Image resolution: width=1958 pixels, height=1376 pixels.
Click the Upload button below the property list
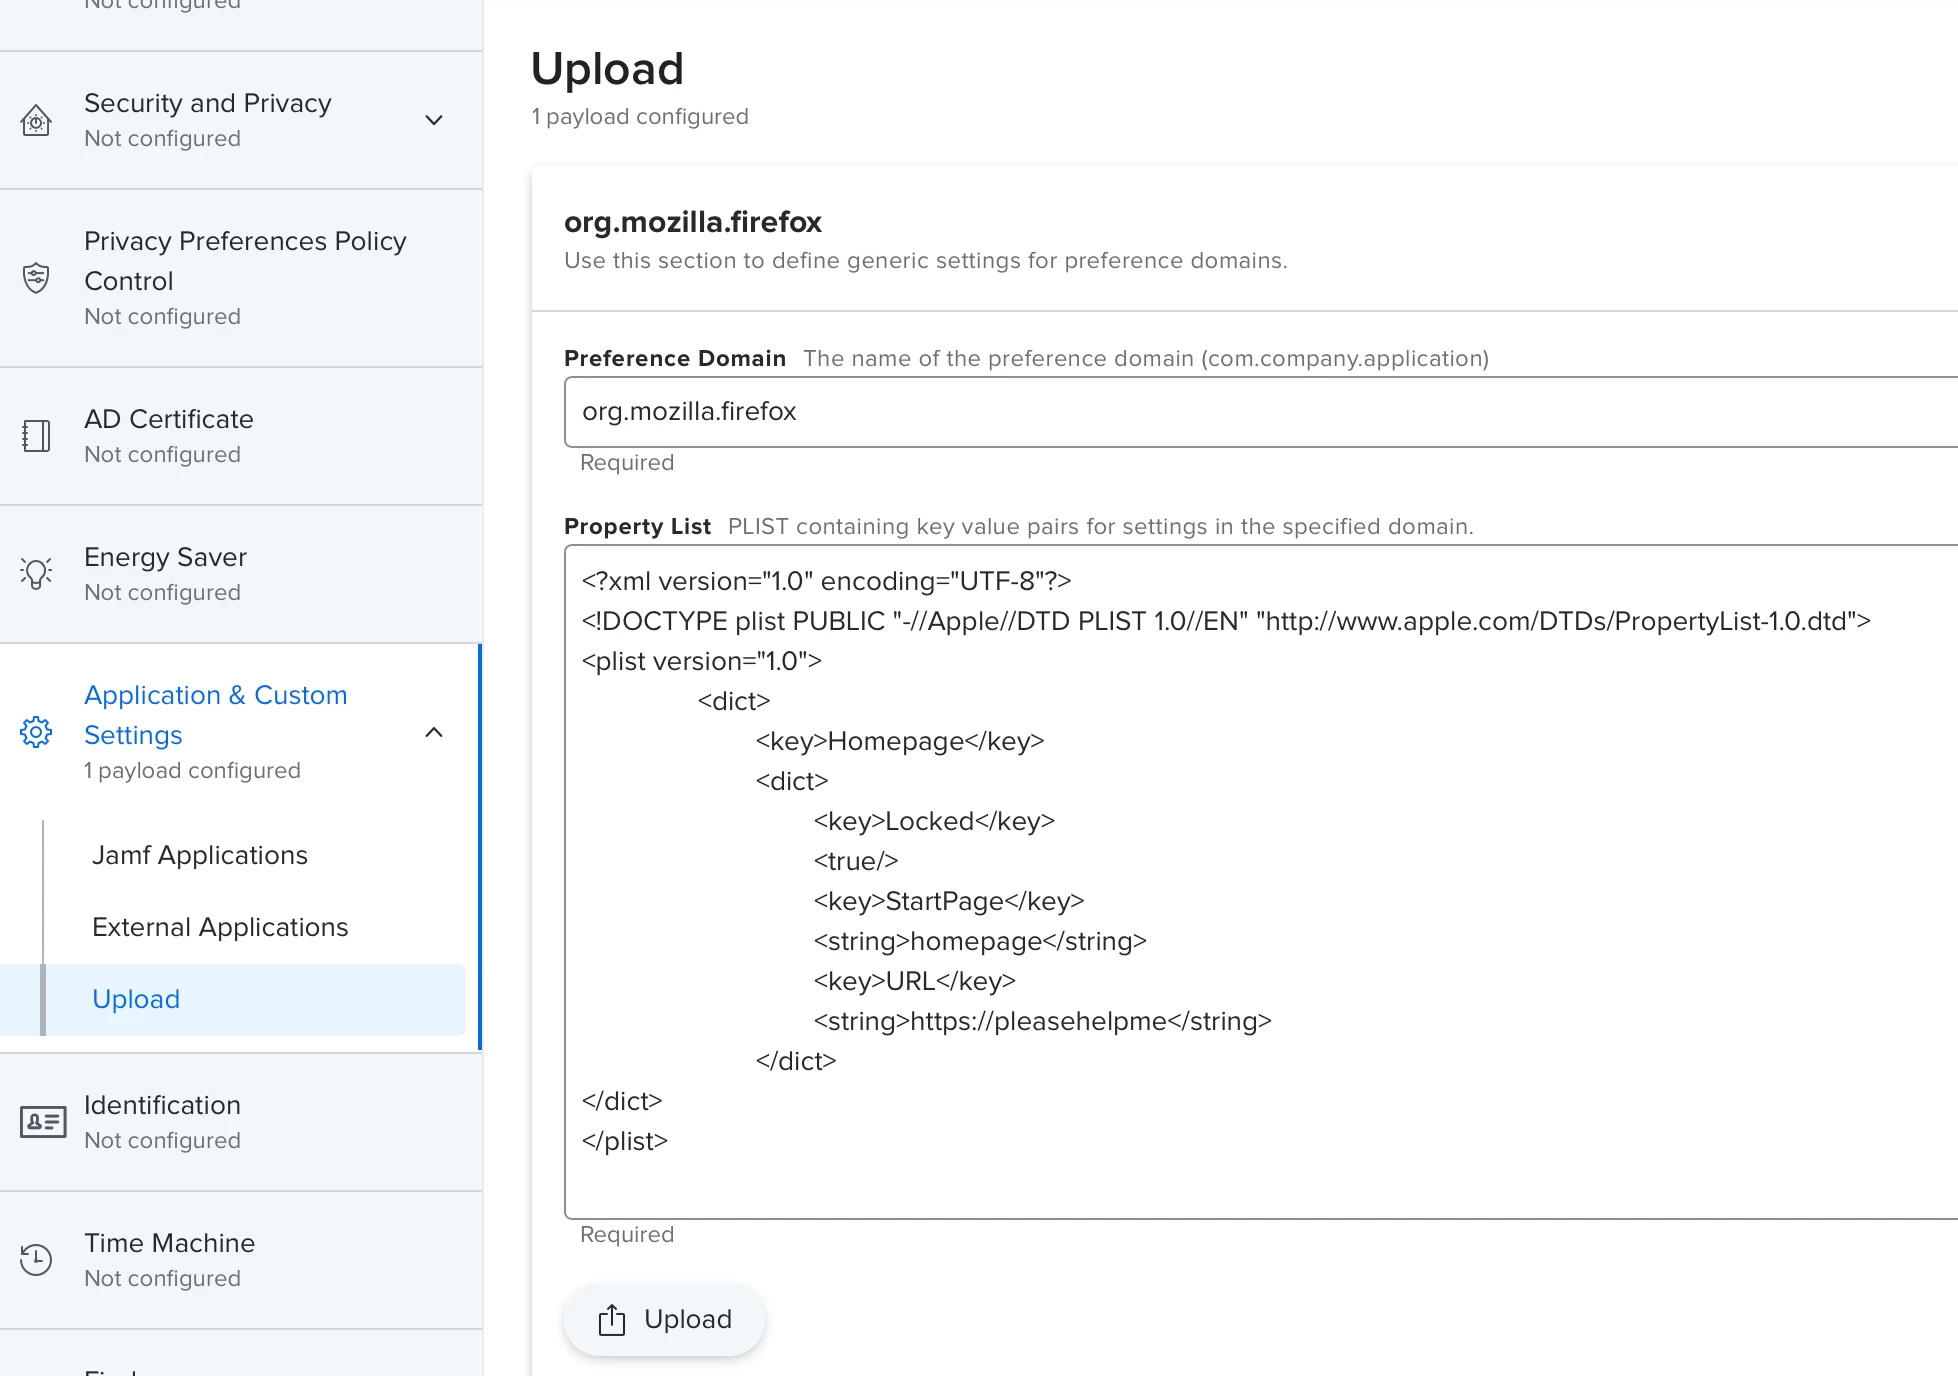(x=664, y=1320)
